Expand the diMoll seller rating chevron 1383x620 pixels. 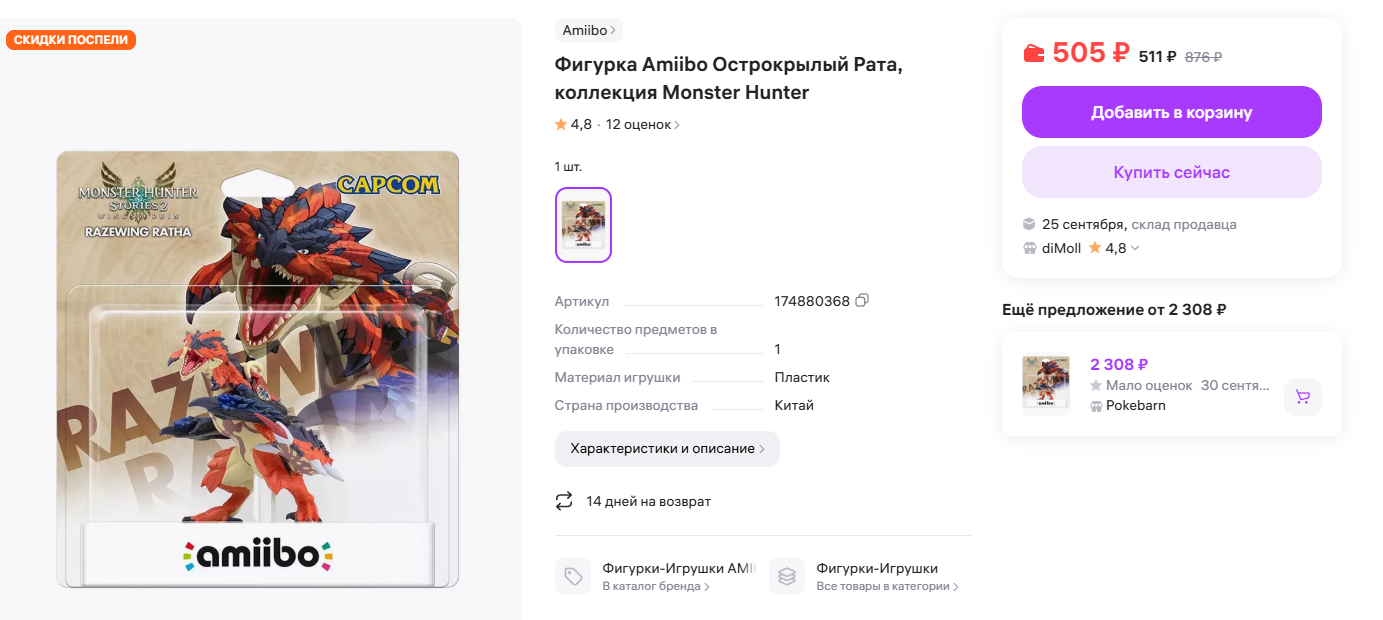pyautogui.click(x=1135, y=248)
